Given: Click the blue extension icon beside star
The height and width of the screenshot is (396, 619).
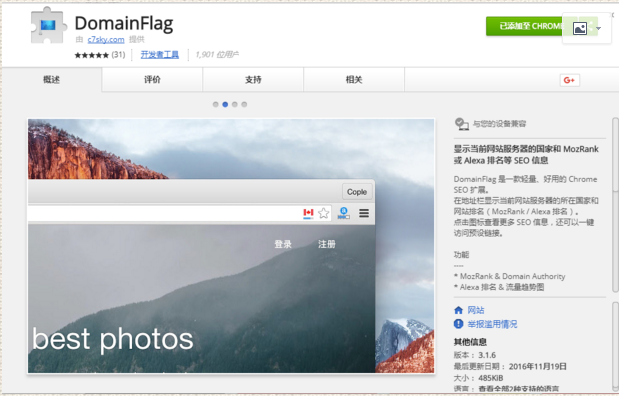Looking at the screenshot, I should pyautogui.click(x=343, y=213).
